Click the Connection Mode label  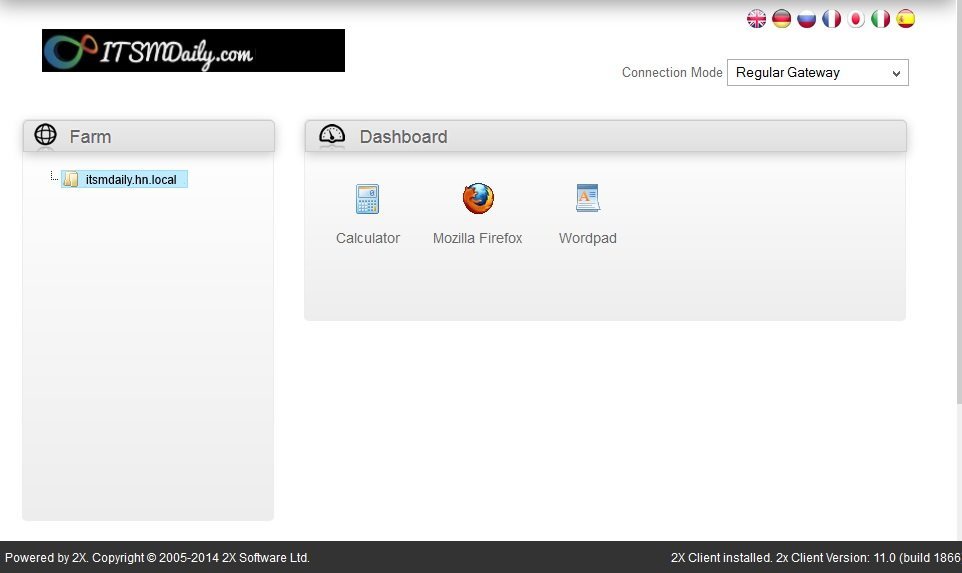coord(672,72)
